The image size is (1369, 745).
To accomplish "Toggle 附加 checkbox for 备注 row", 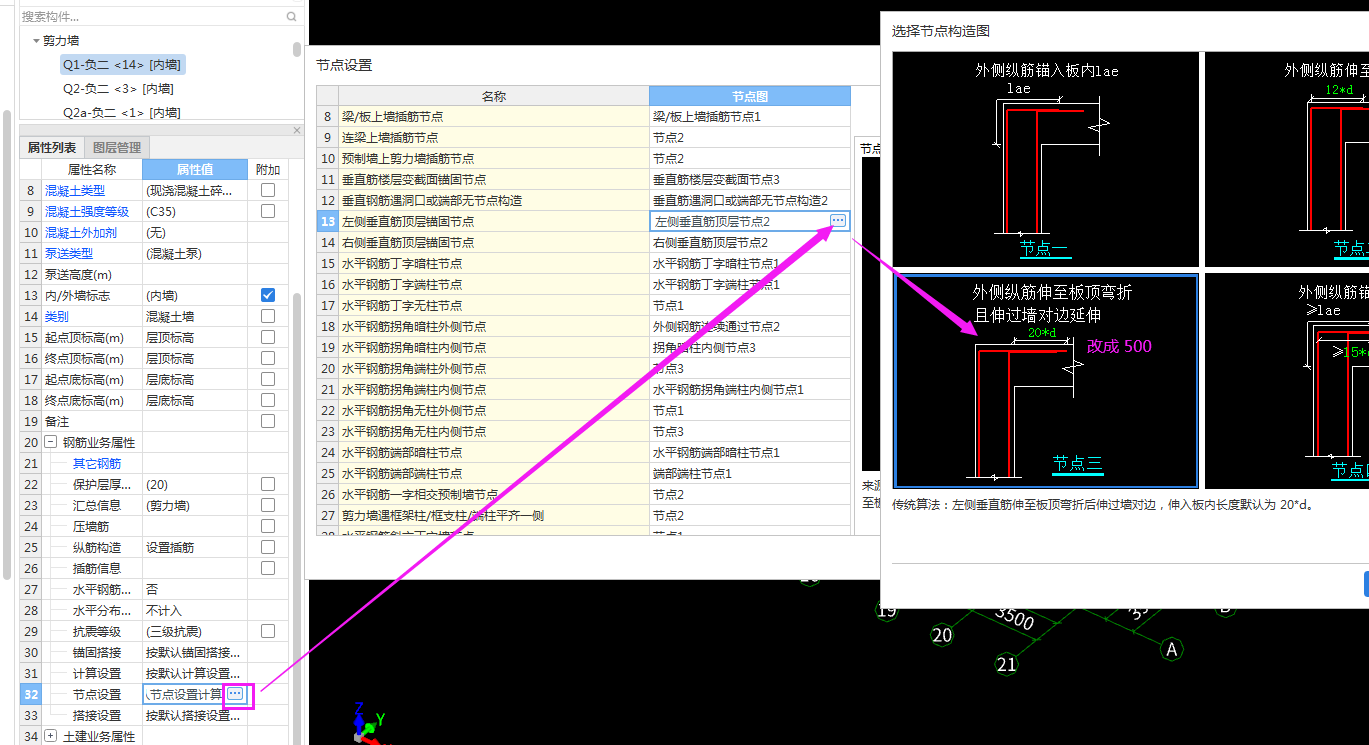I will click(268, 421).
